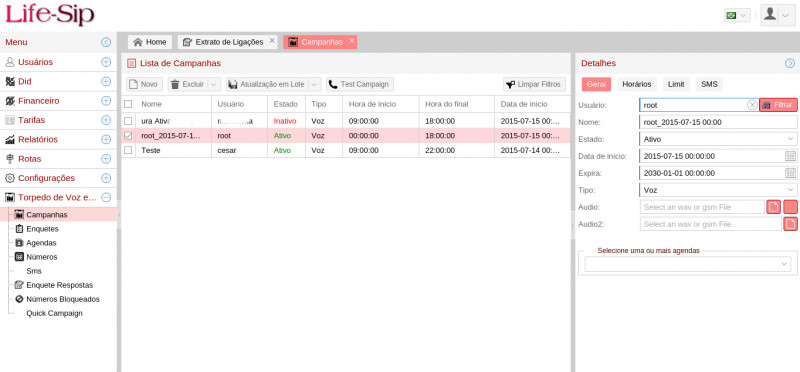Click the Audio2 file browse icon
The width and height of the screenshot is (800, 372).
click(x=790, y=224)
